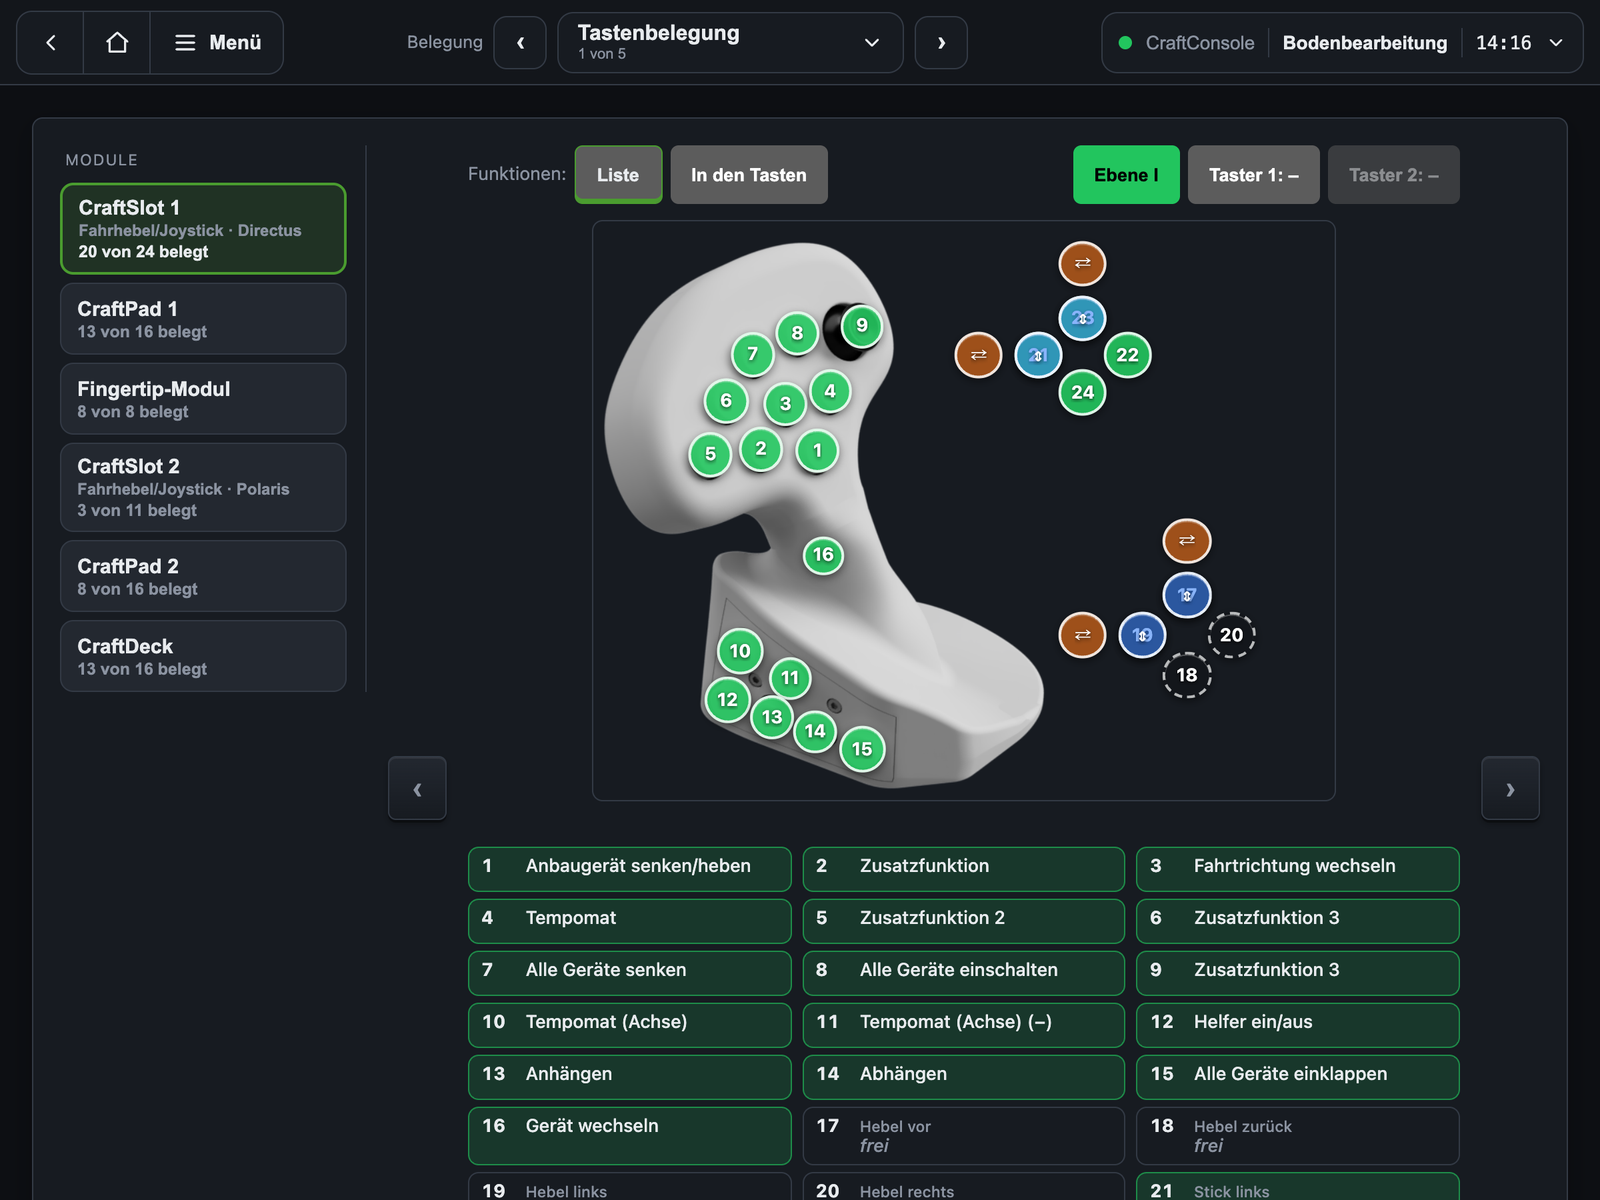The height and width of the screenshot is (1200, 1600).
Task: Select the Fingertip-Modul module
Action: (203, 399)
